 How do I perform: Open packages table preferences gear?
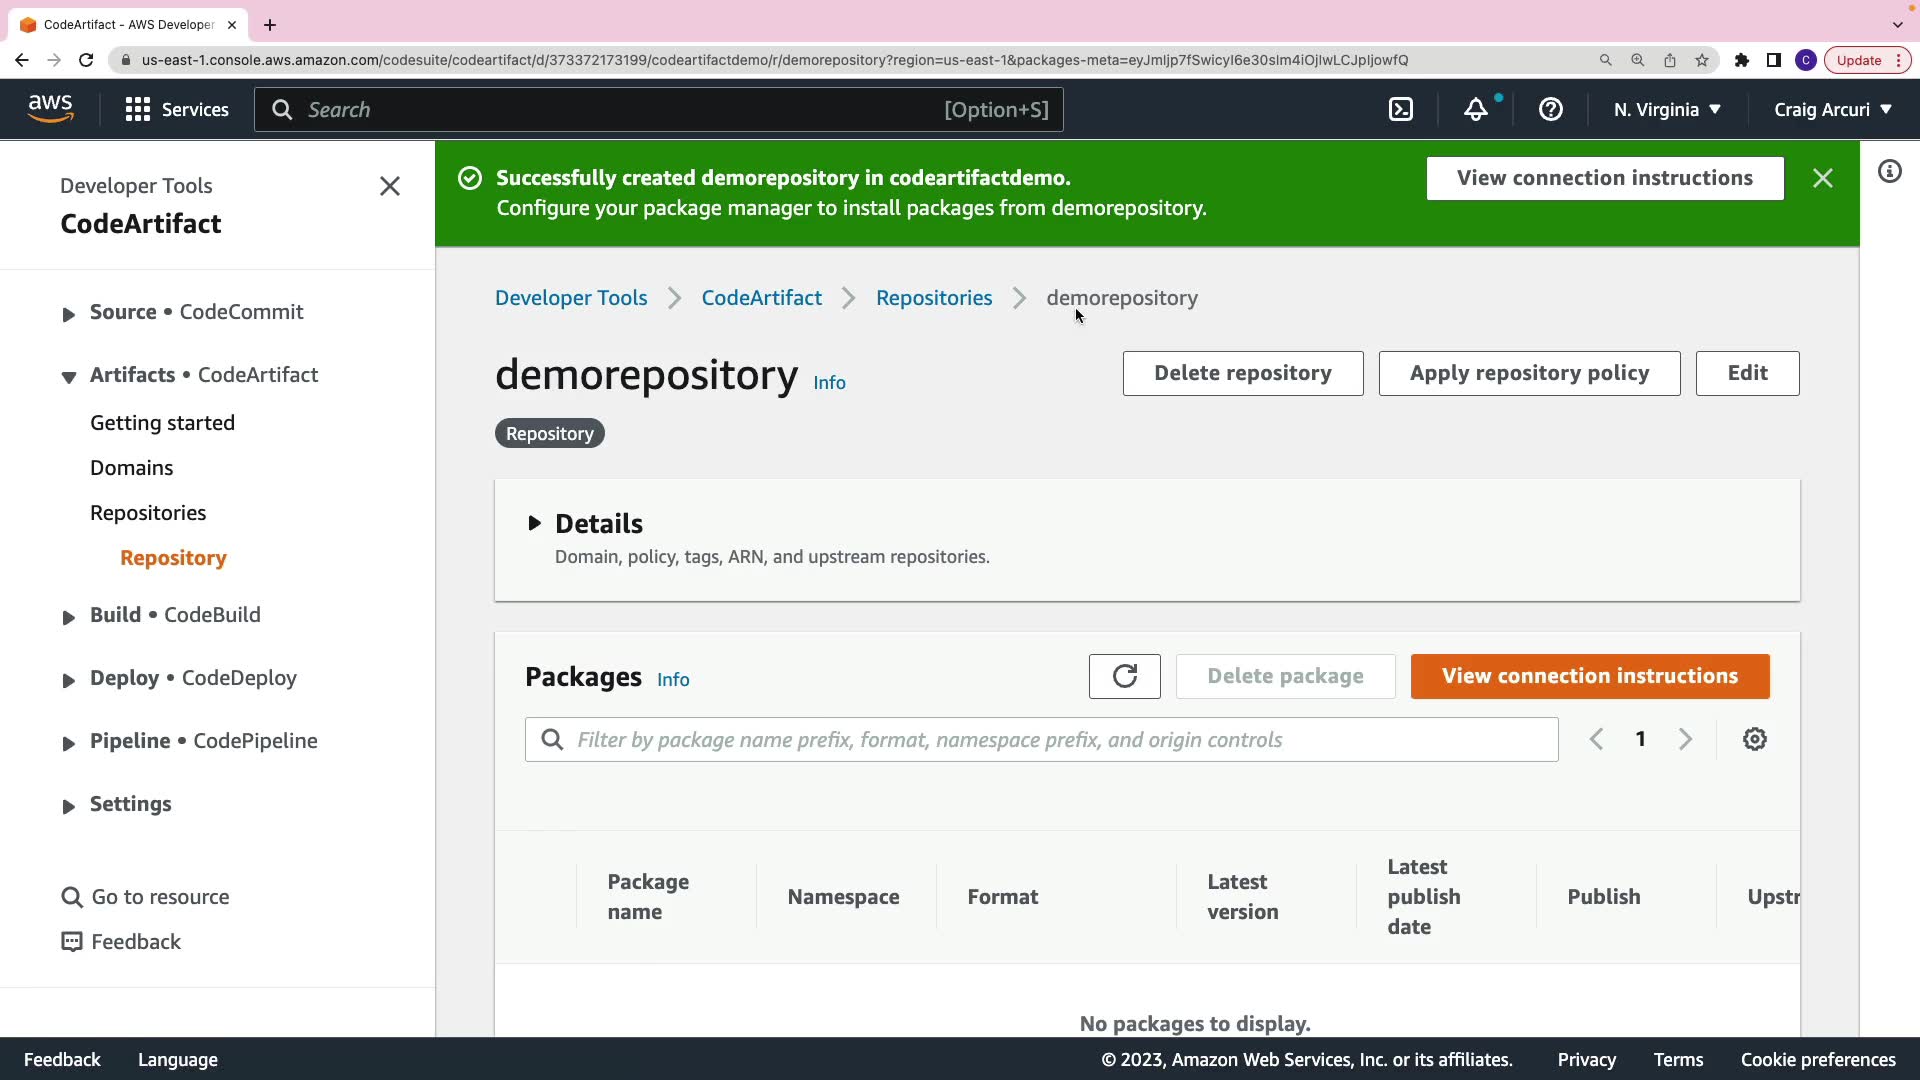[x=1755, y=740]
